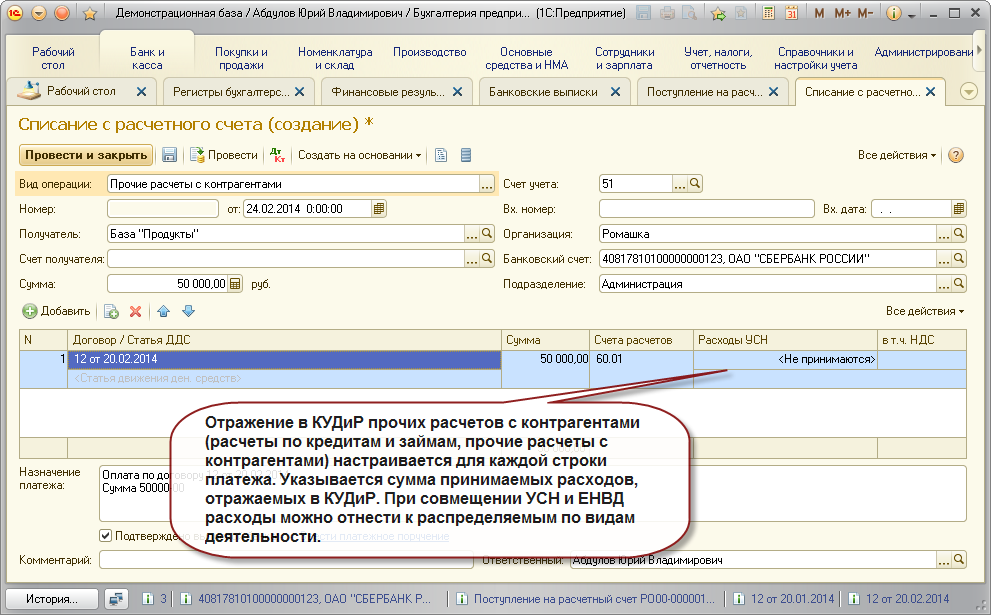
Task: Open the Номенклатура и склад section
Action: 335,58
